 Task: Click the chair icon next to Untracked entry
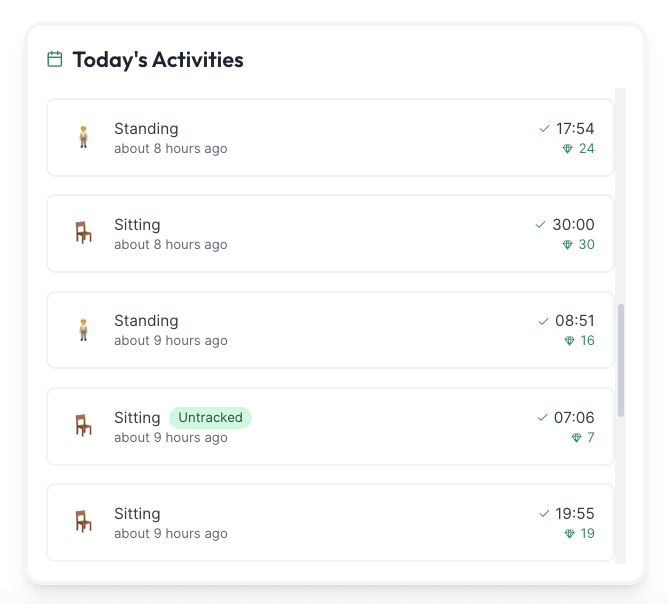click(84, 426)
